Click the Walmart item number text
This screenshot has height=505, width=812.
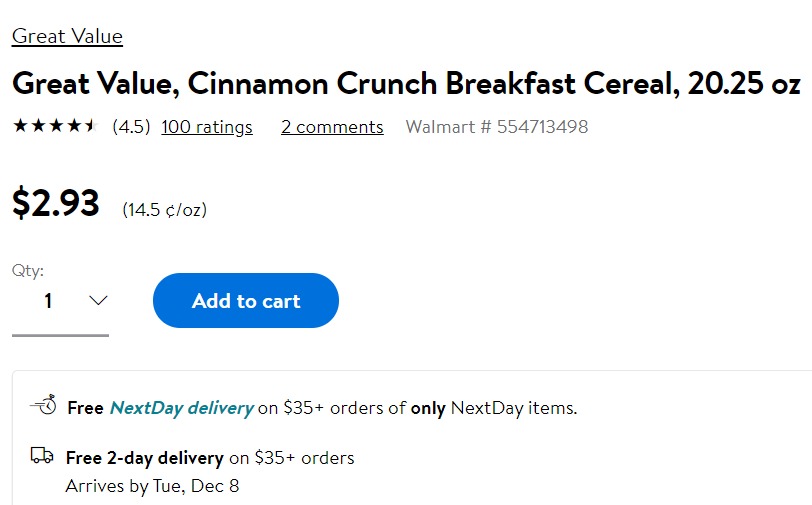click(497, 127)
